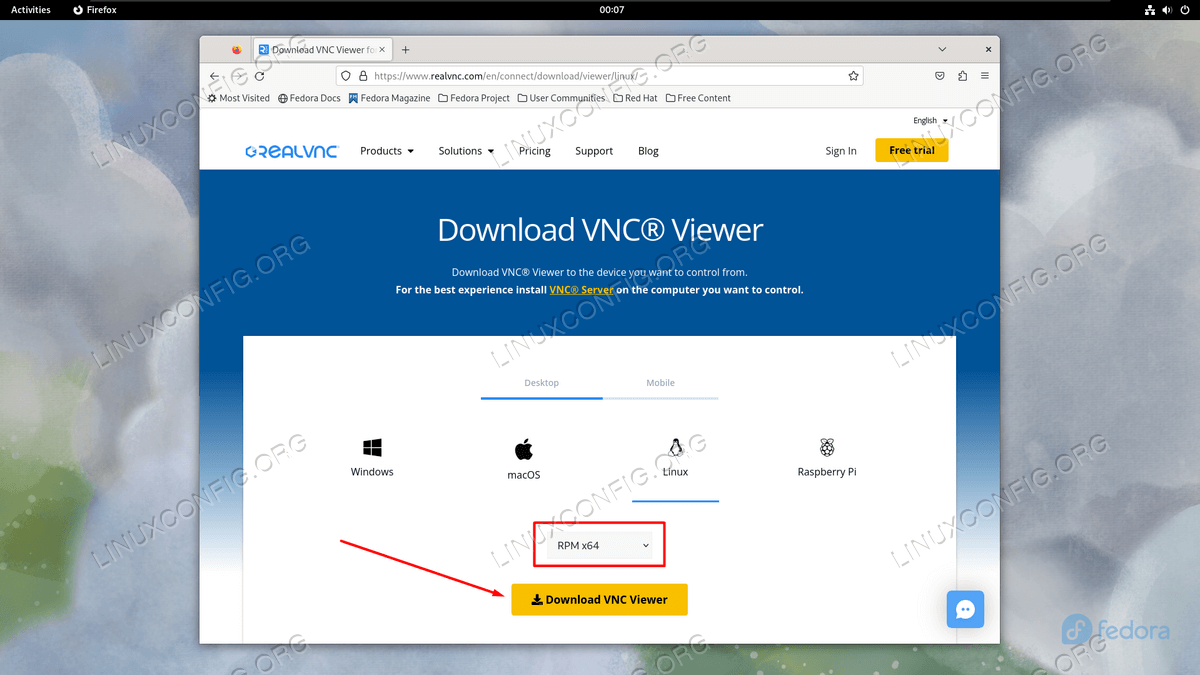
Task: Open system network status icon
Action: (x=1150, y=10)
